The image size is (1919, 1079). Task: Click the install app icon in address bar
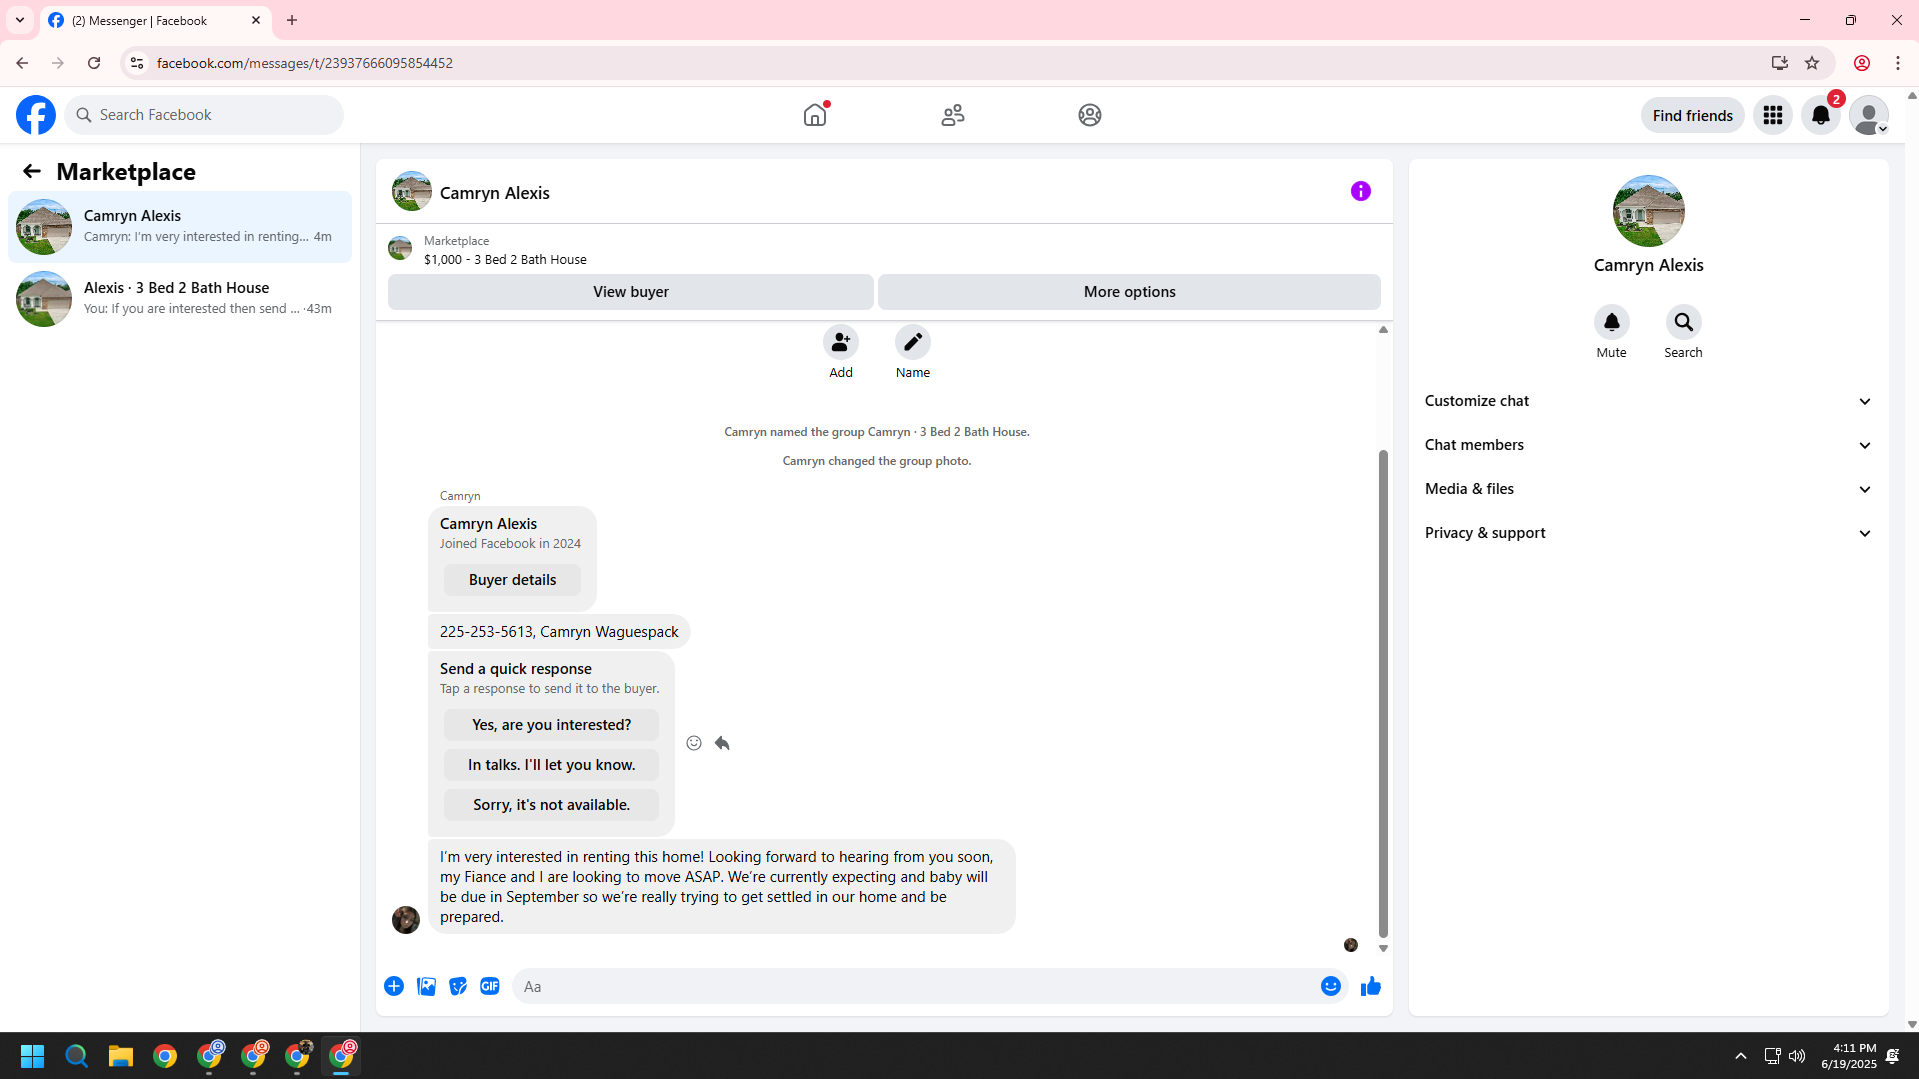[1779, 63]
